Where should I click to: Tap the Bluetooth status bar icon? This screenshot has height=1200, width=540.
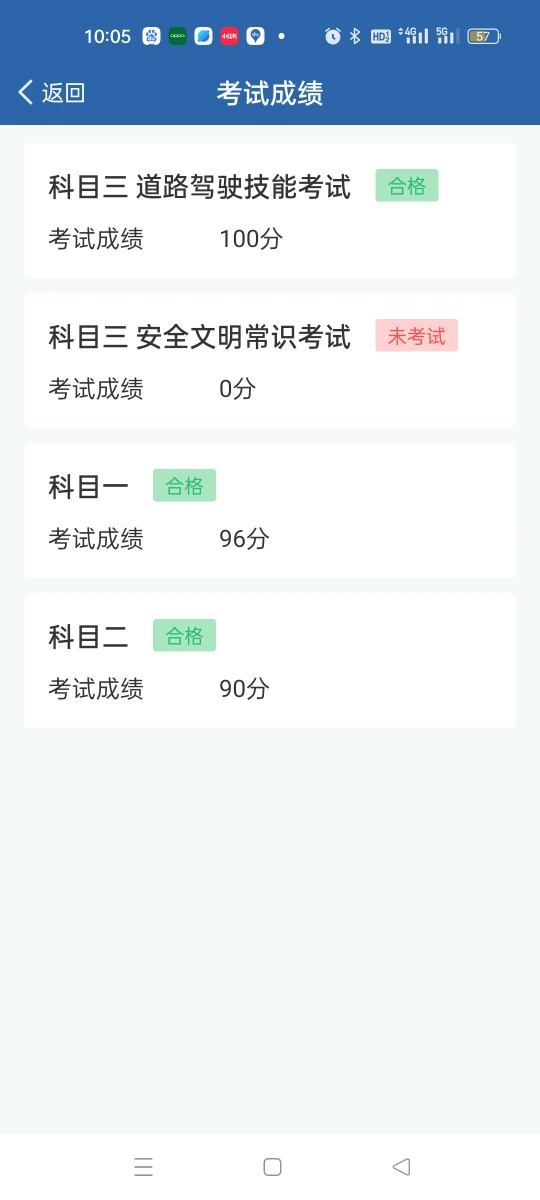(x=354, y=36)
